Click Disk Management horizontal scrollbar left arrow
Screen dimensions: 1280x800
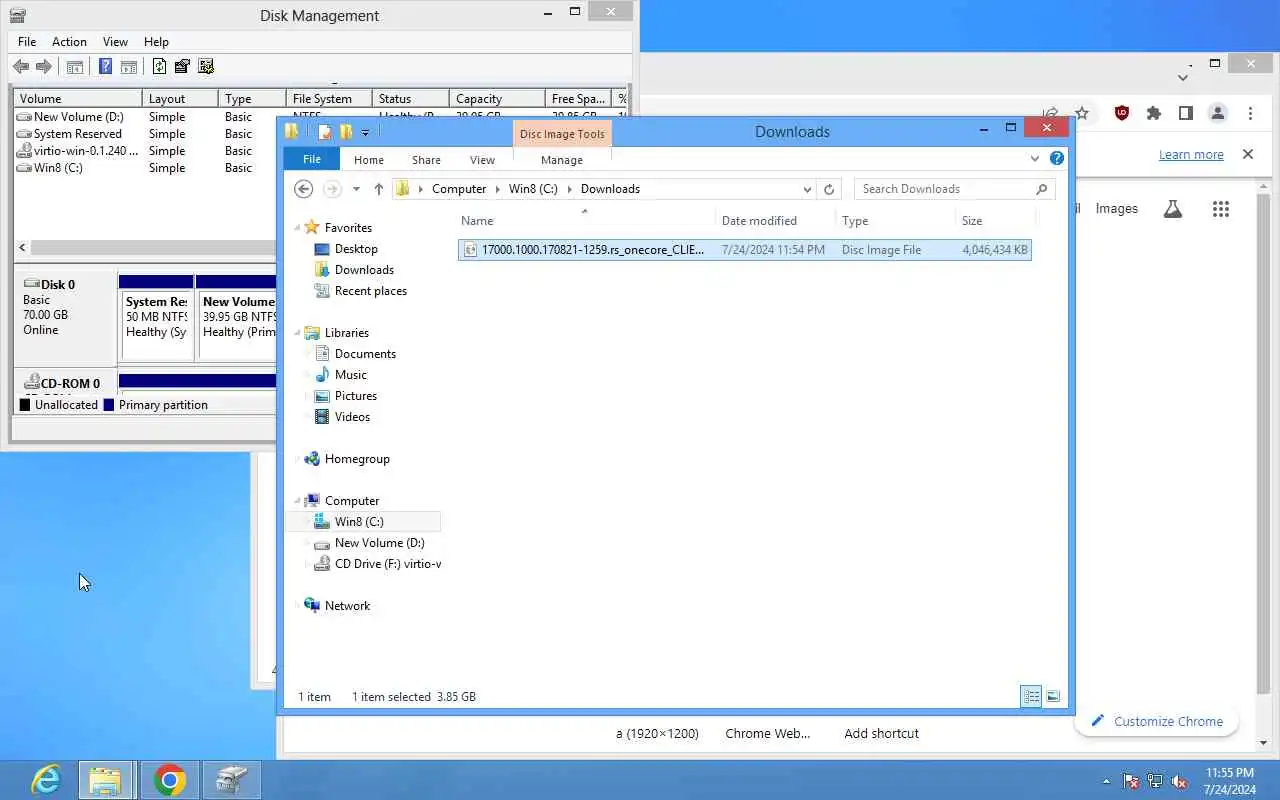[22, 247]
